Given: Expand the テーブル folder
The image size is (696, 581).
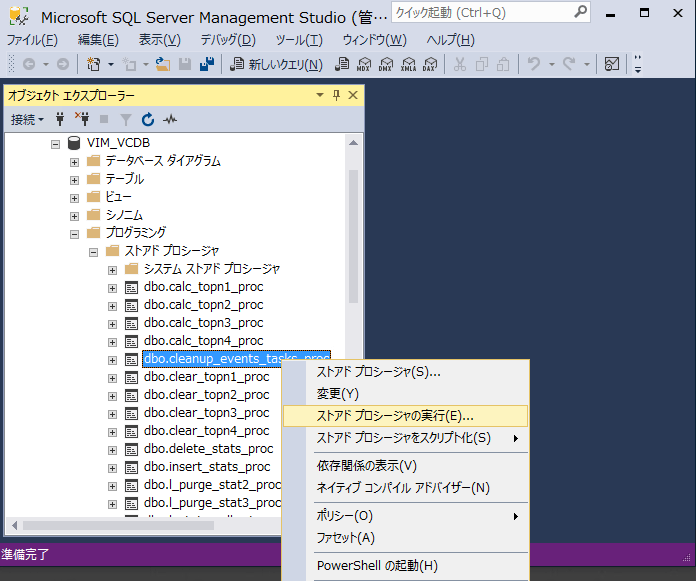Looking at the screenshot, I should point(75,180).
